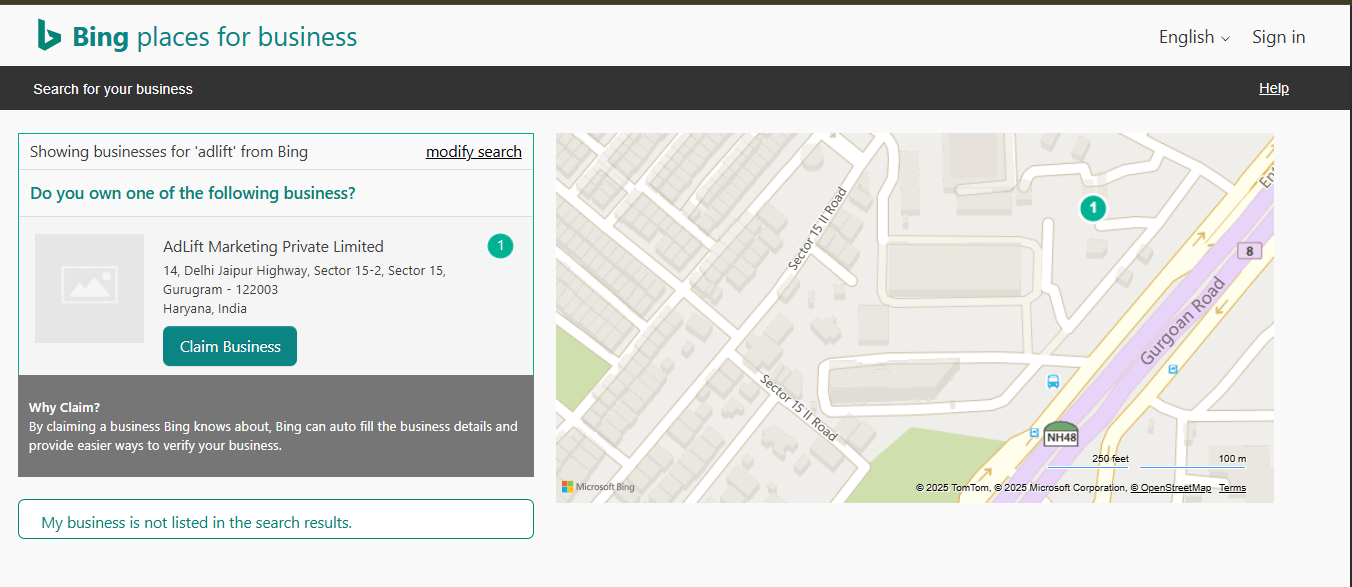Screen dimensions: 1352x587
Task: Open the Help link
Action: click(1273, 88)
